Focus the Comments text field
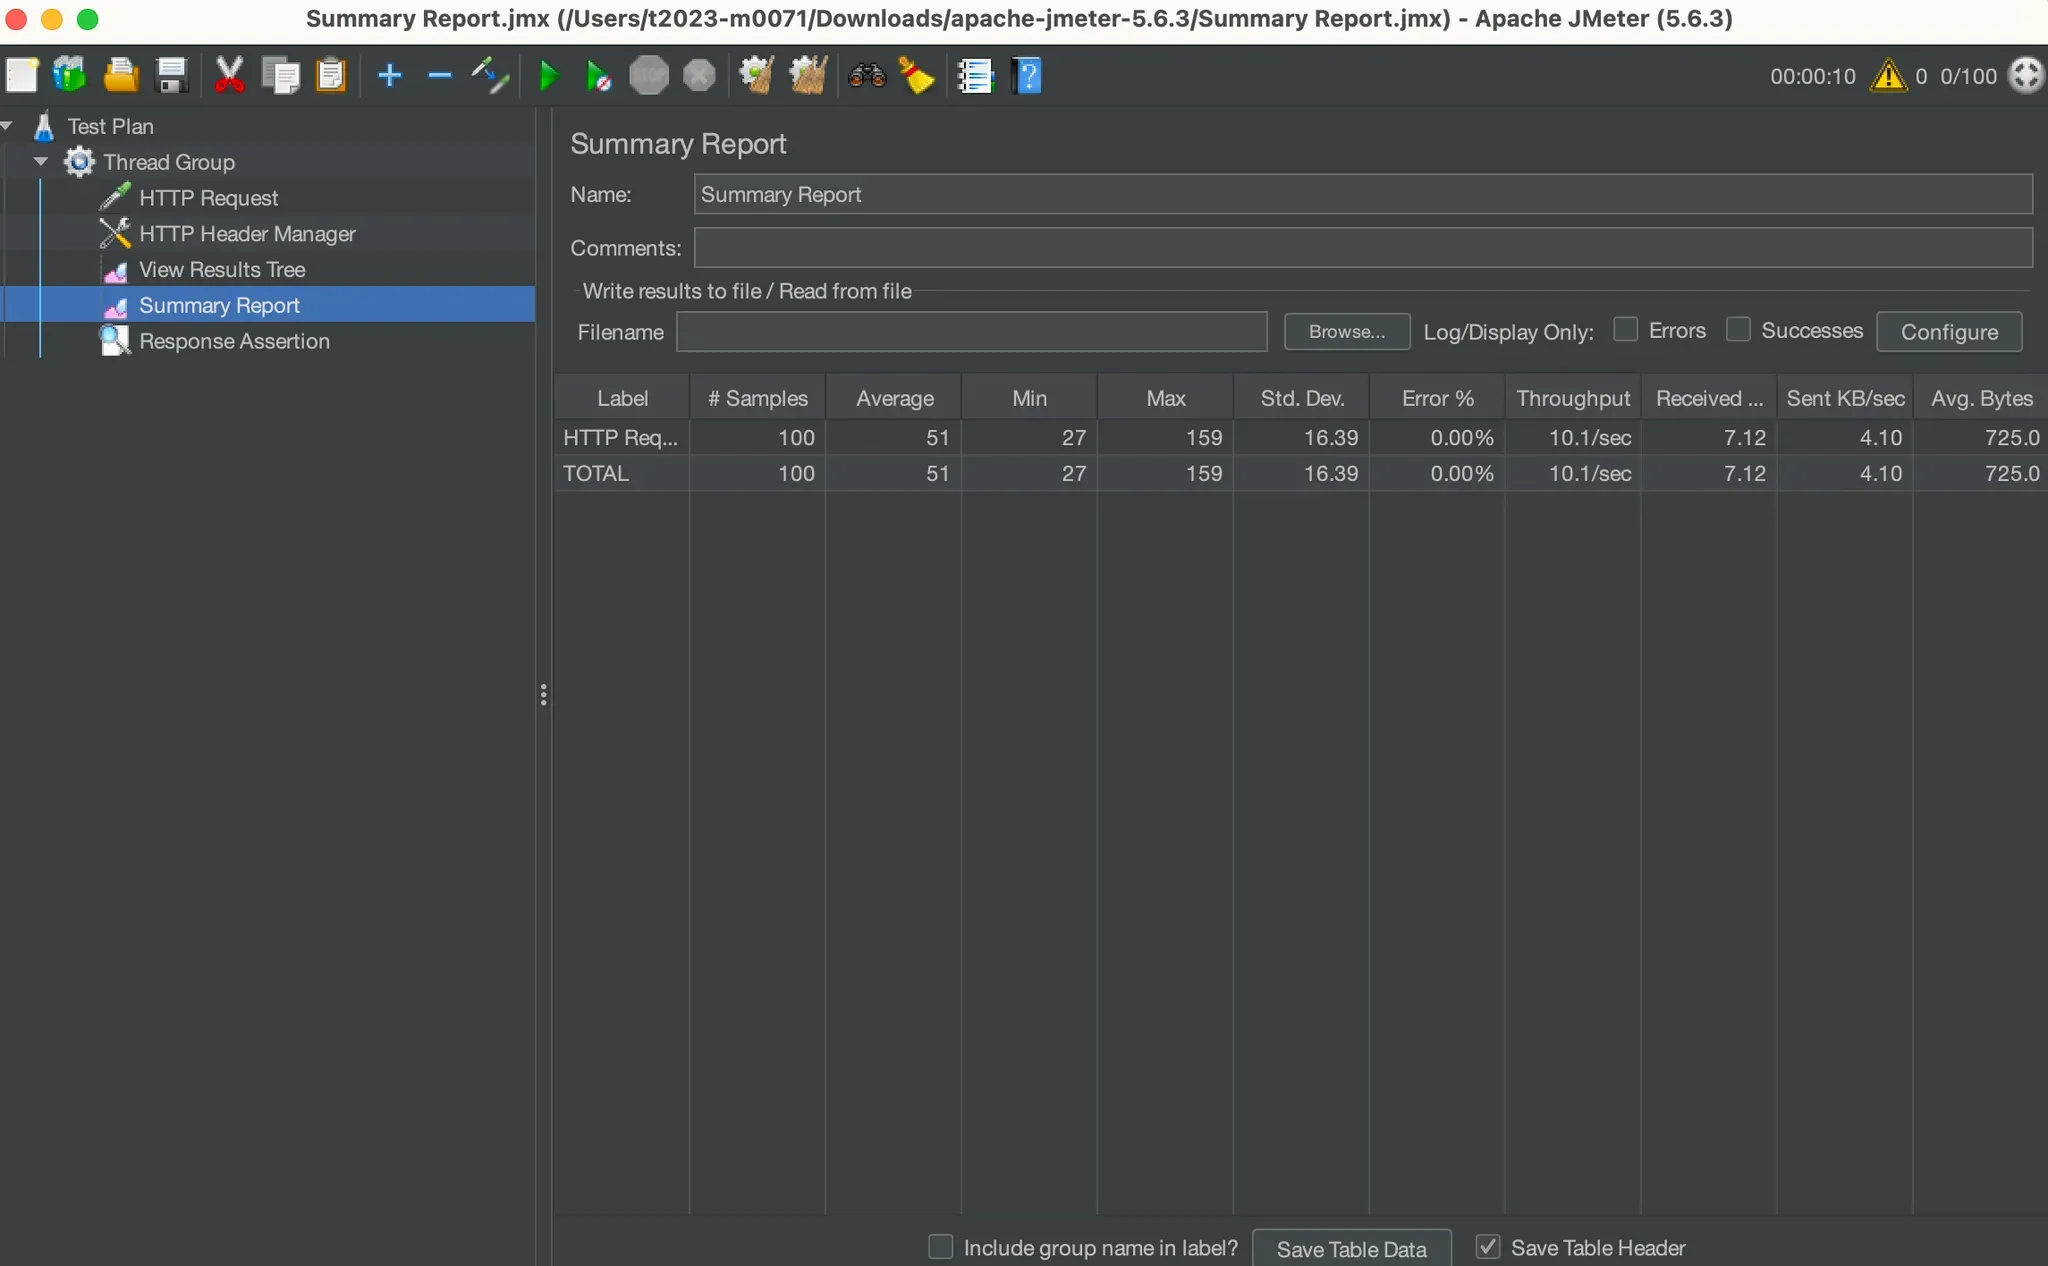 (1363, 248)
